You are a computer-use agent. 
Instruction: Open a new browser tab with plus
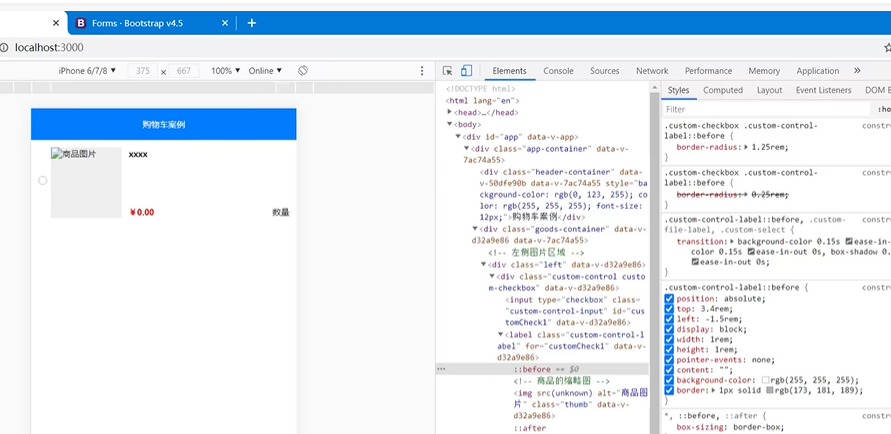click(x=252, y=23)
